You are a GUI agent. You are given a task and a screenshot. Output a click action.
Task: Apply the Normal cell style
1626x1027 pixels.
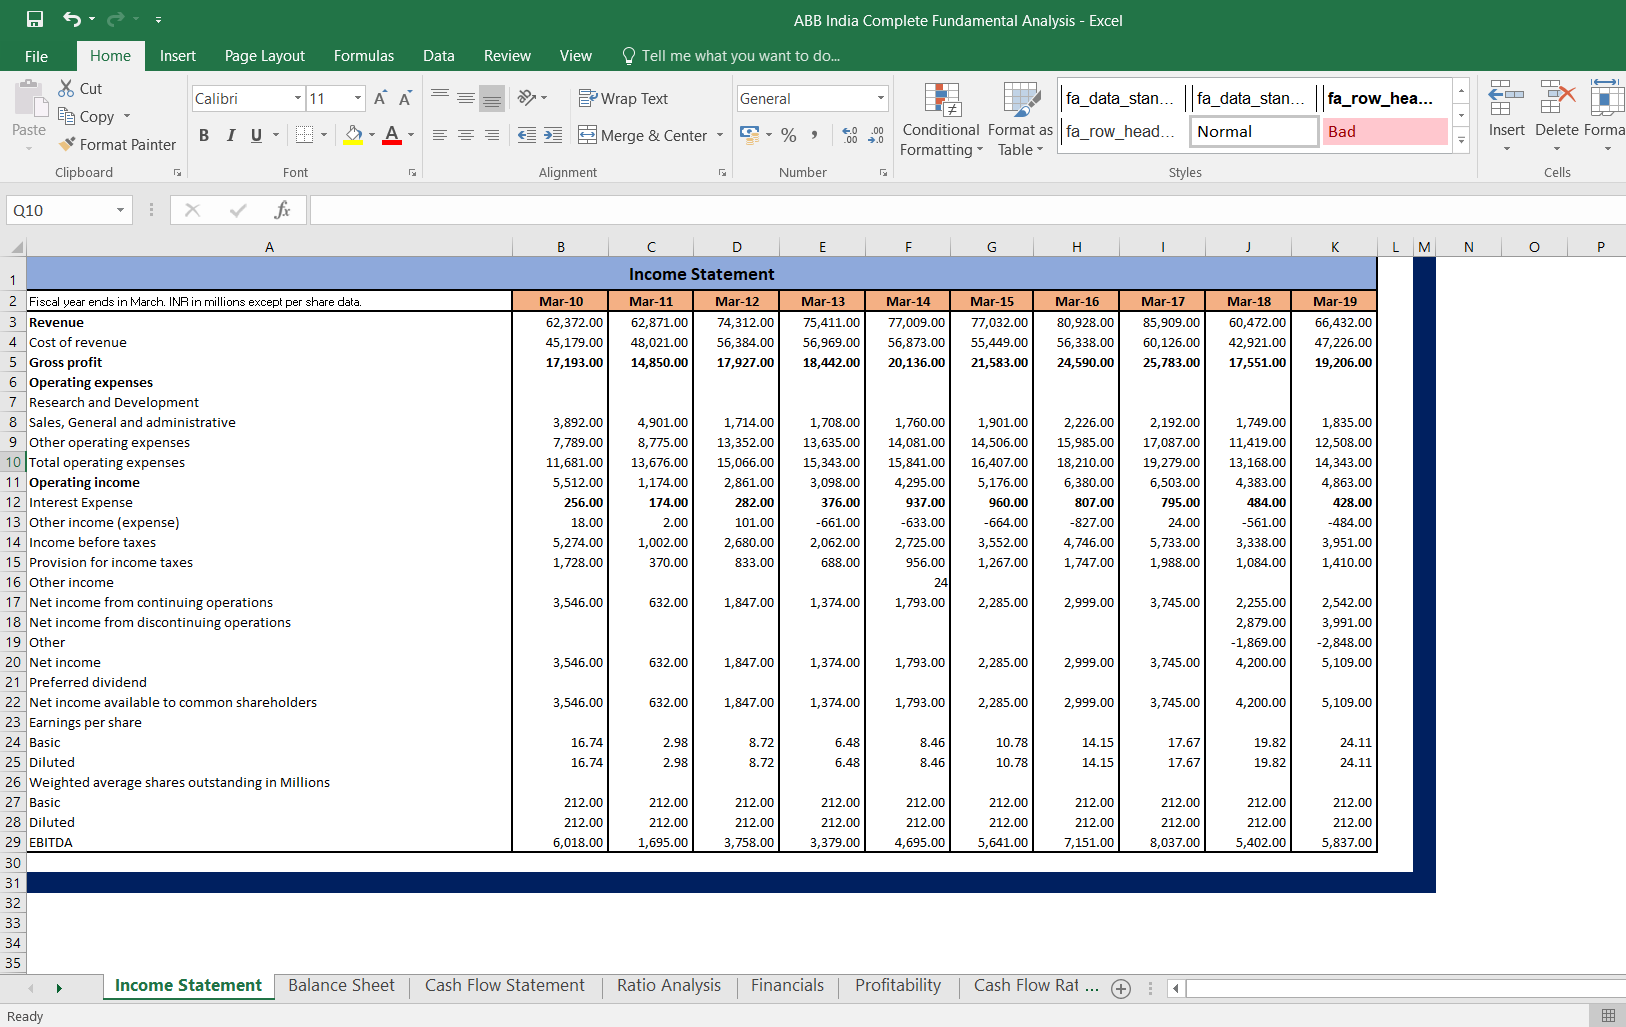coord(1254,131)
